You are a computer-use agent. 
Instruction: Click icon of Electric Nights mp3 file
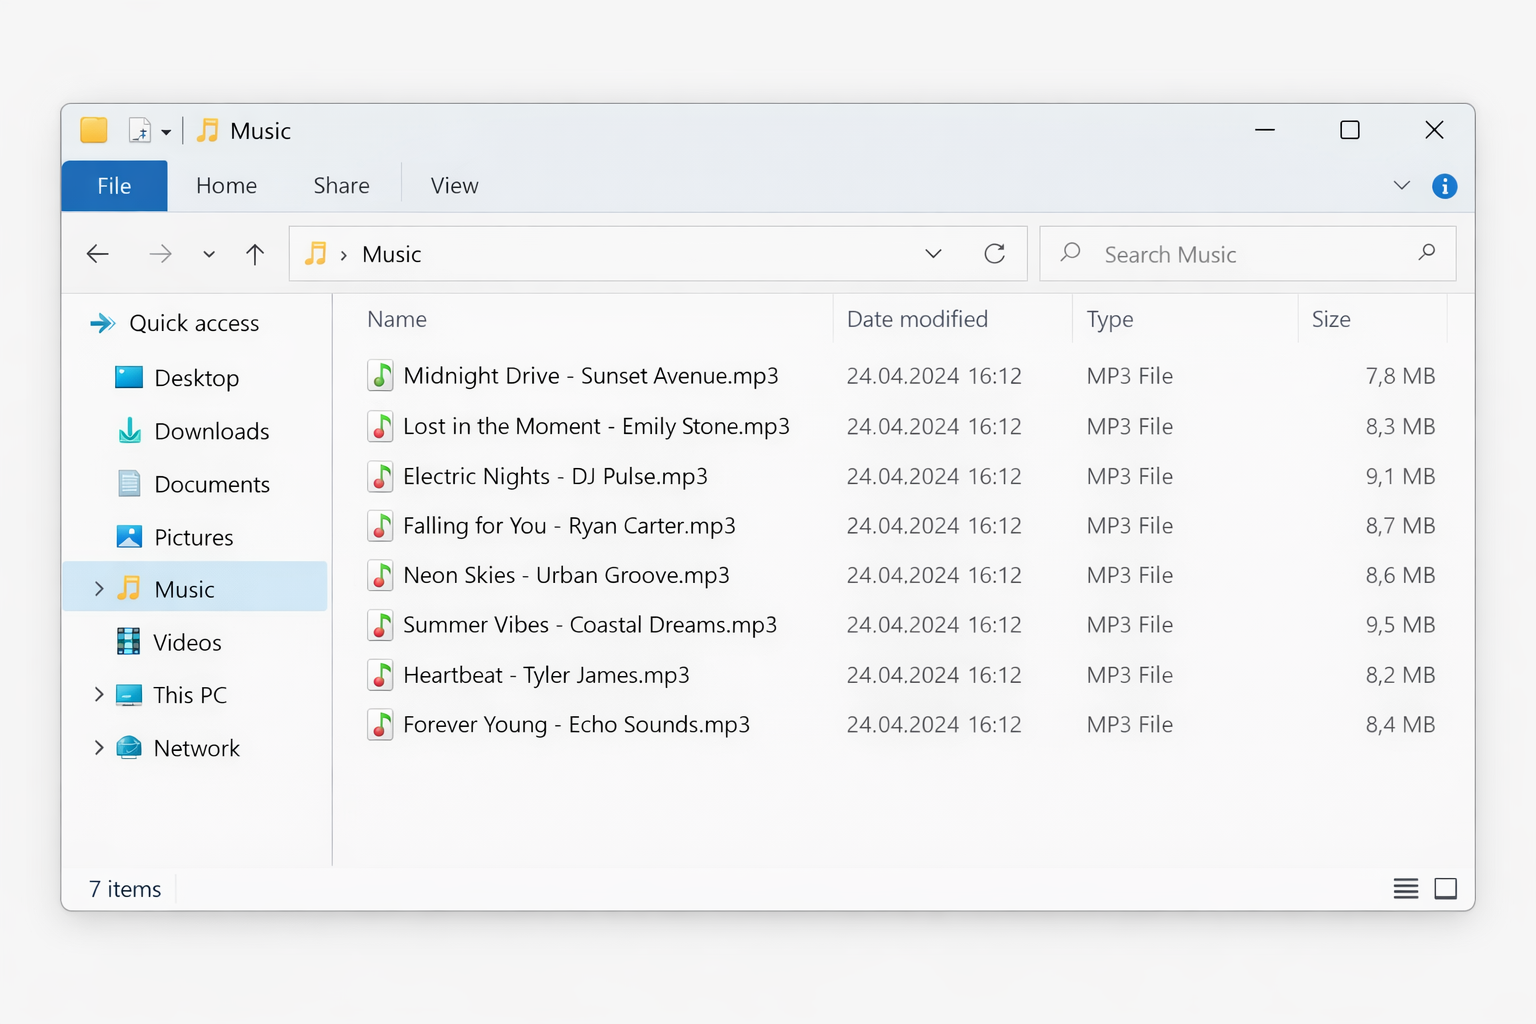[x=380, y=476]
